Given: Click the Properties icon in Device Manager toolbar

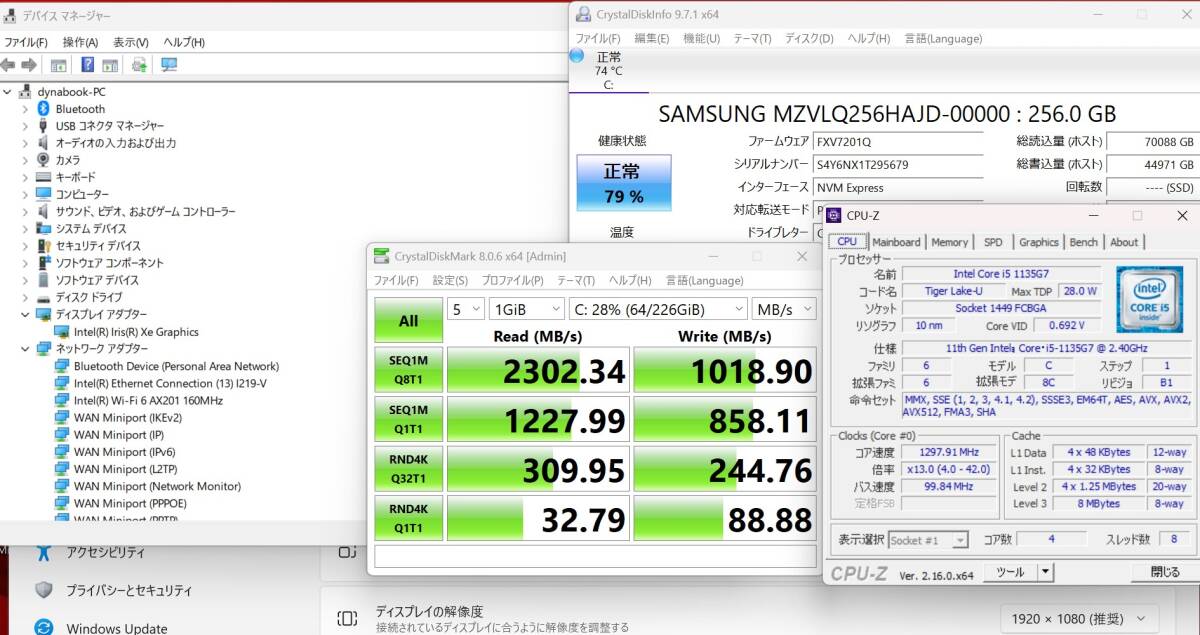Looking at the screenshot, I should (58, 64).
